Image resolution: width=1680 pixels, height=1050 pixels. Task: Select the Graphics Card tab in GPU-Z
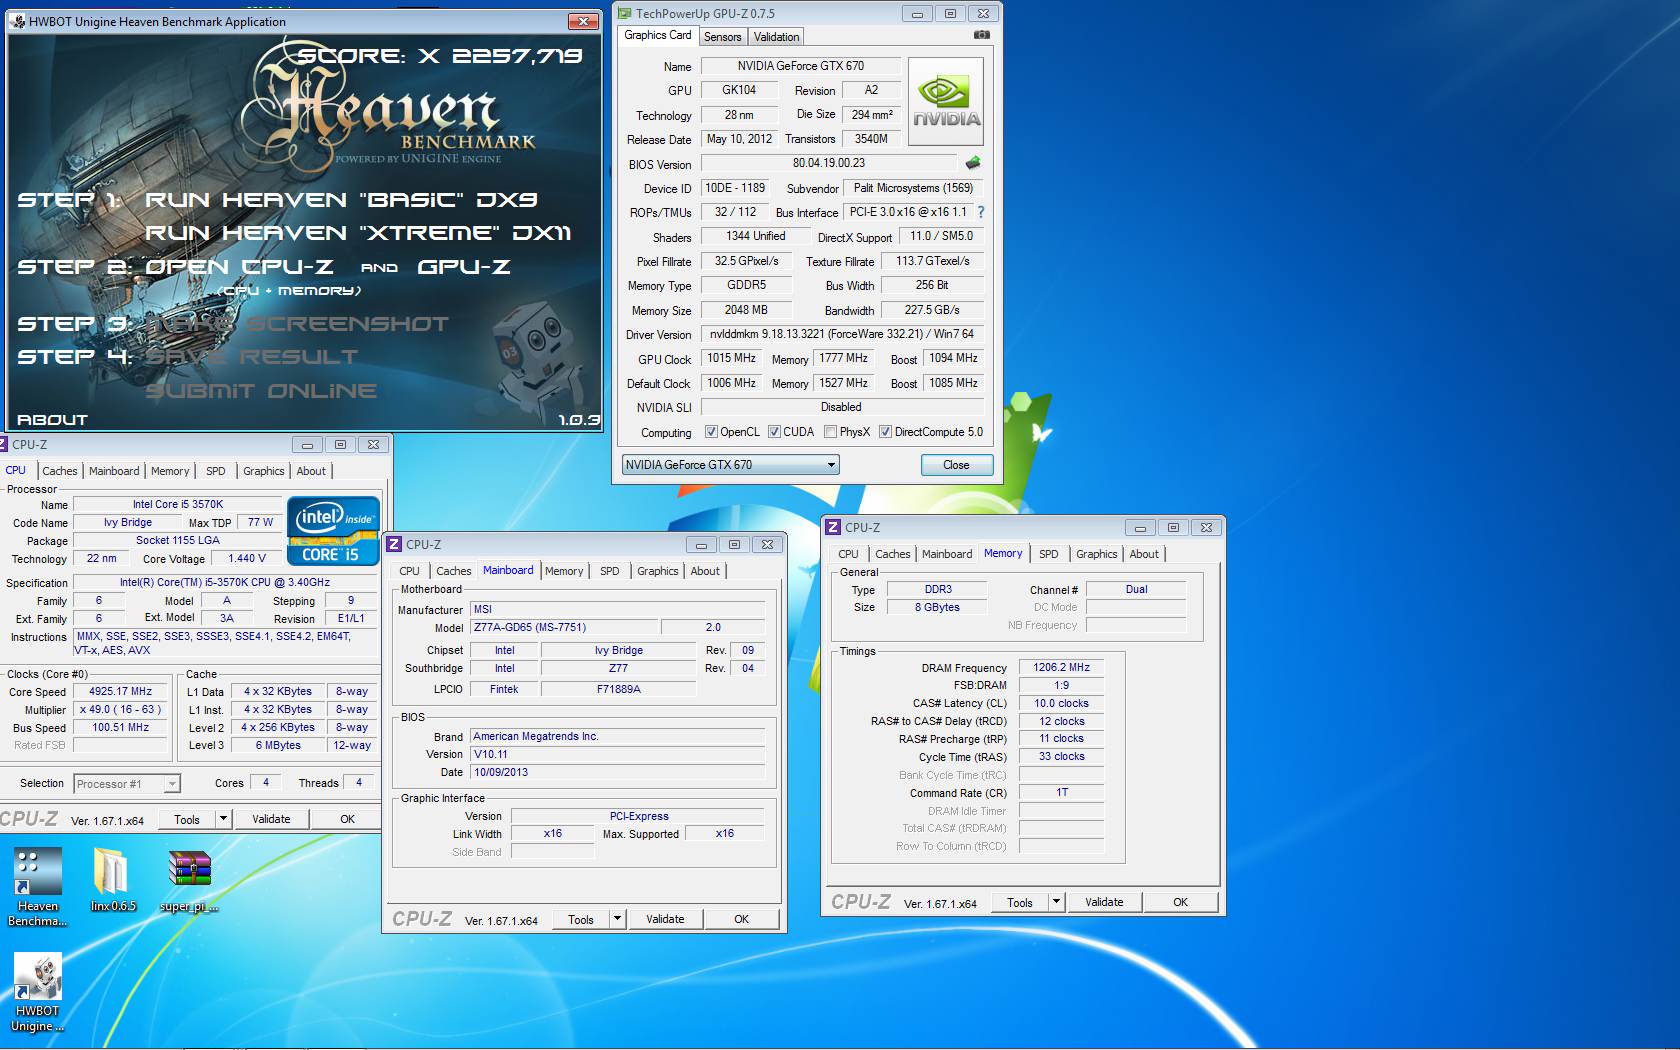(x=658, y=35)
